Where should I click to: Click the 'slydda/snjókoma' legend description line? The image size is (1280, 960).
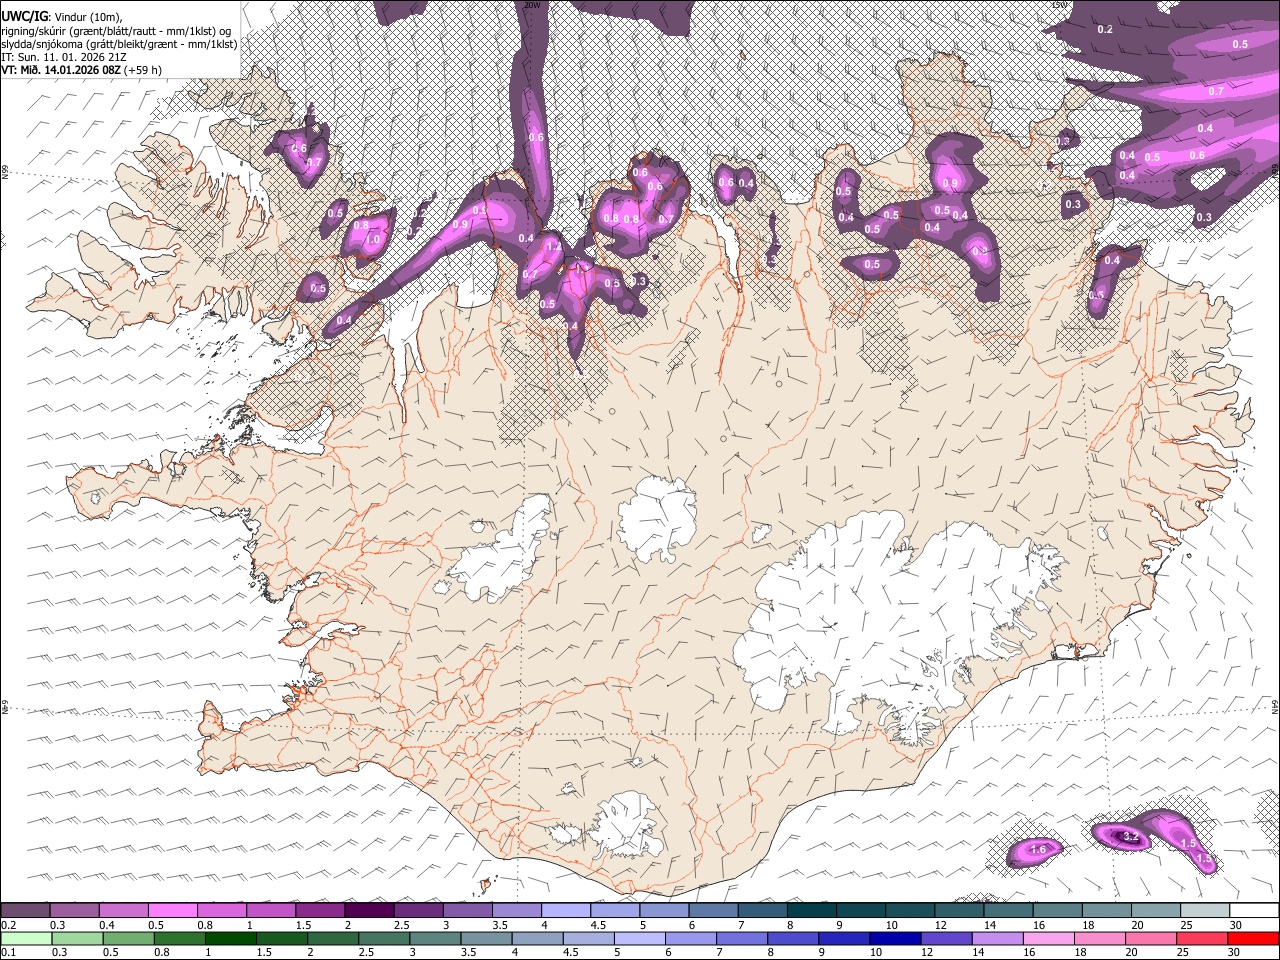coord(119,44)
